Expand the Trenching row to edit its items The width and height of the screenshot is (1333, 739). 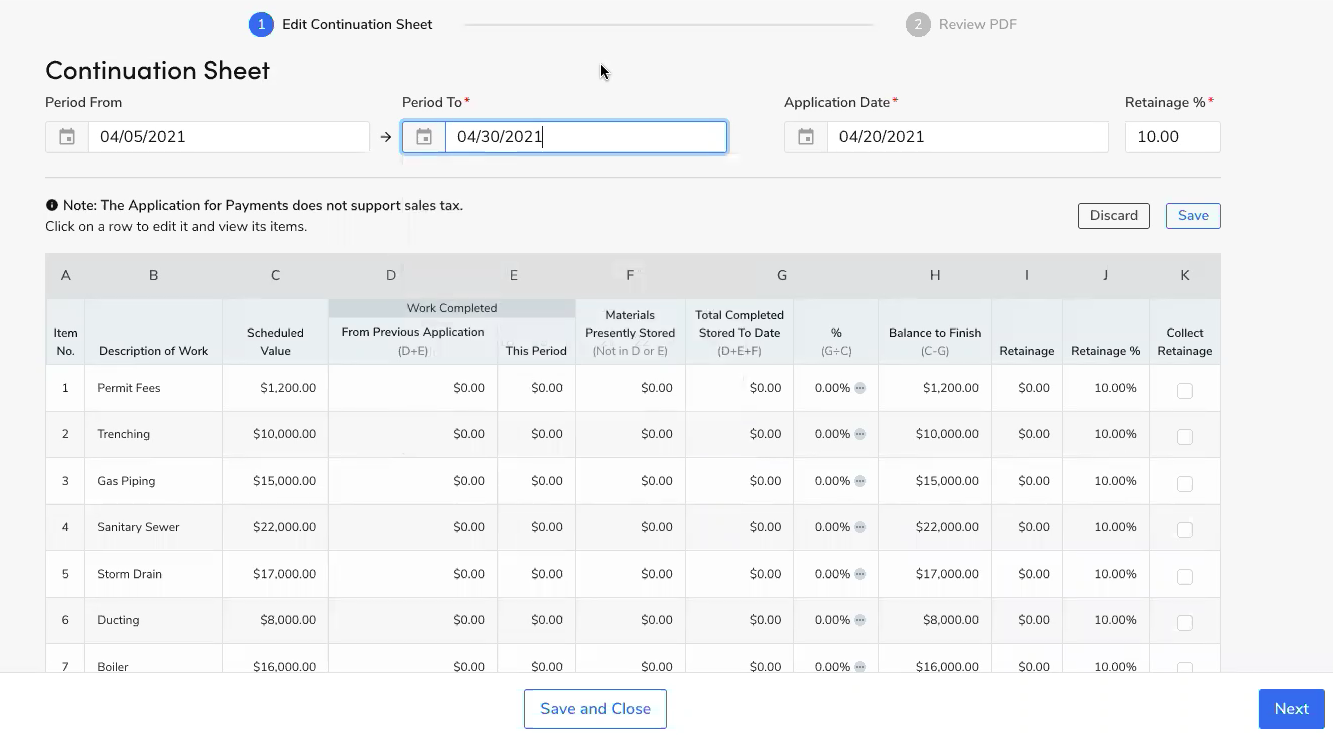(x=150, y=434)
